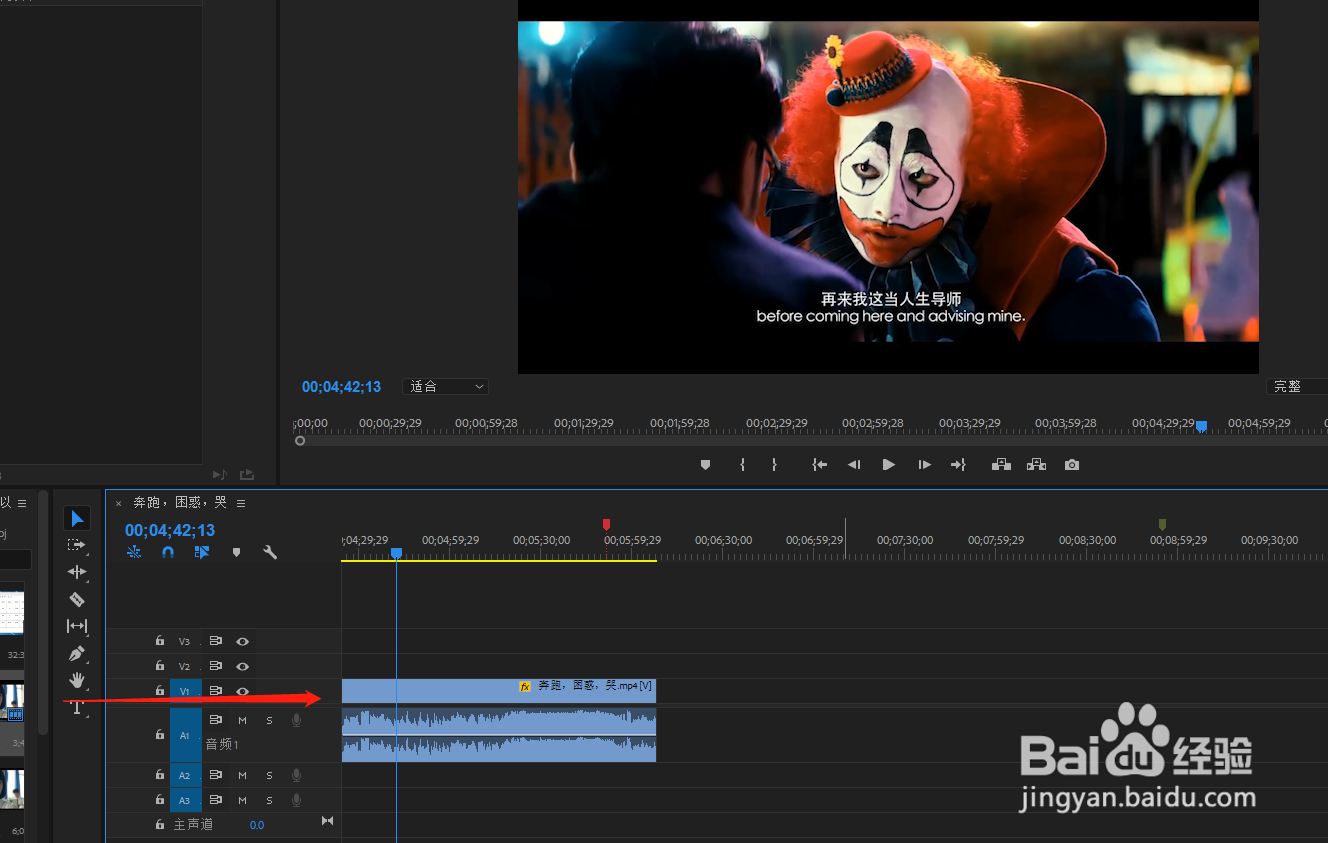Screen dimensions: 1328x843
Task: Enable voice-over record on A3
Action: pos(296,800)
